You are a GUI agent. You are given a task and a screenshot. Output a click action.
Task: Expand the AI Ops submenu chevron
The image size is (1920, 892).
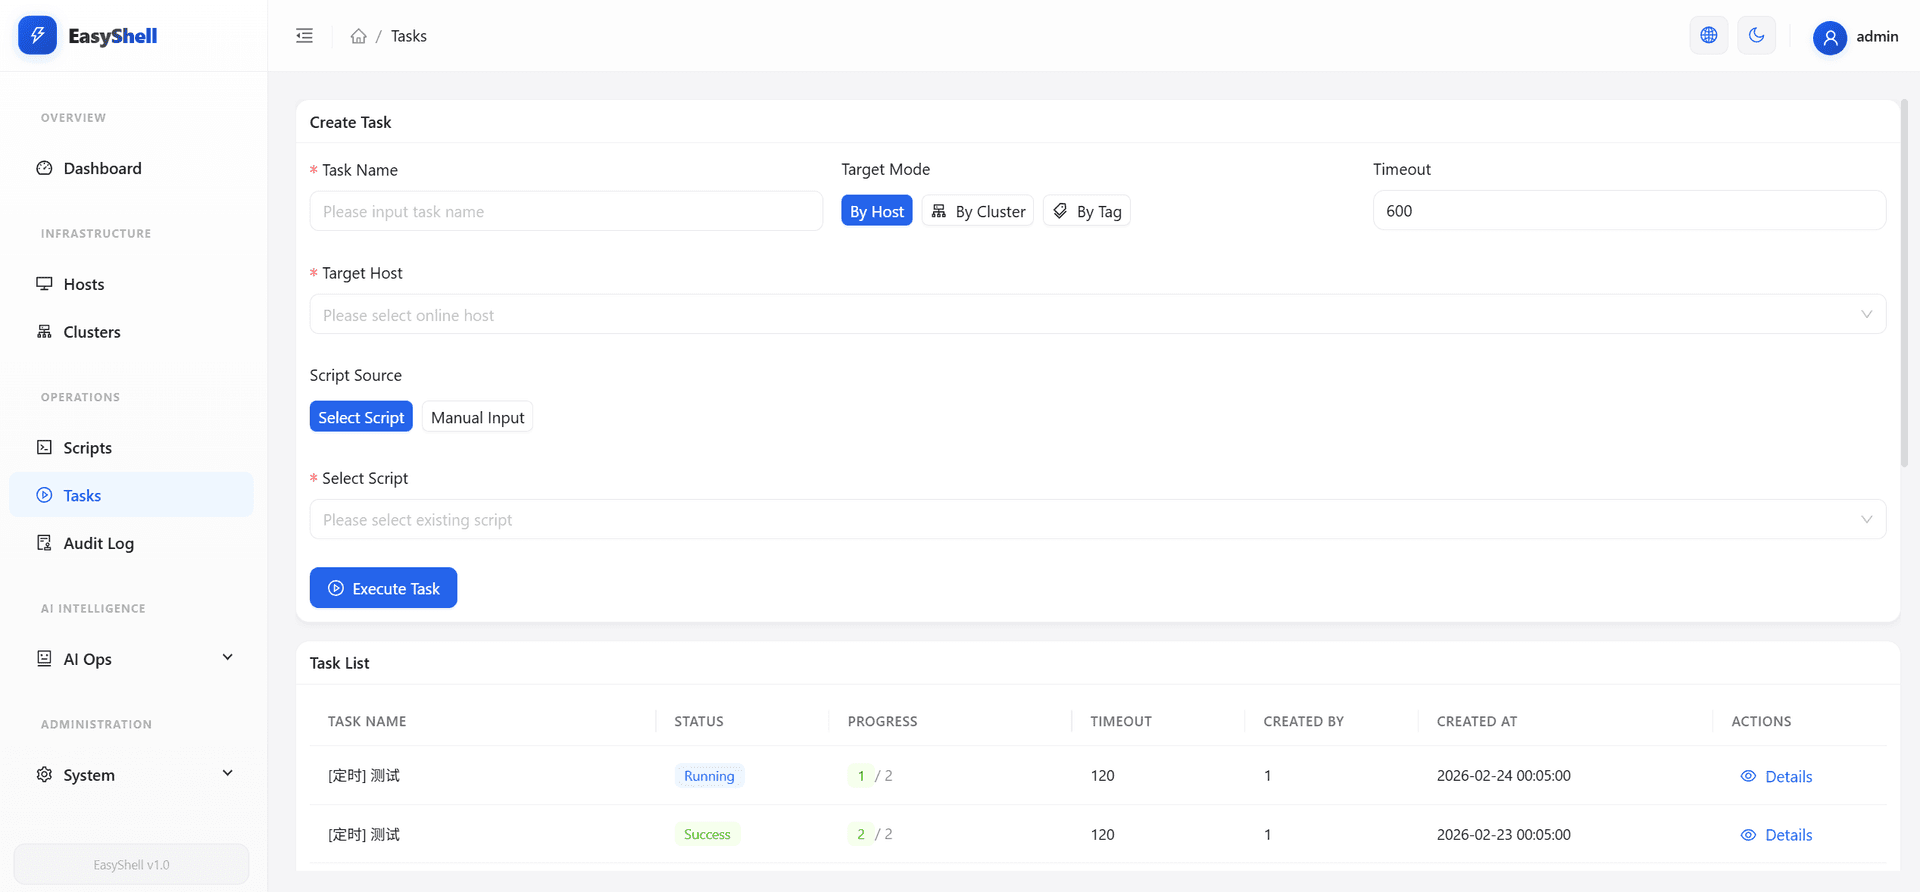pyautogui.click(x=228, y=658)
